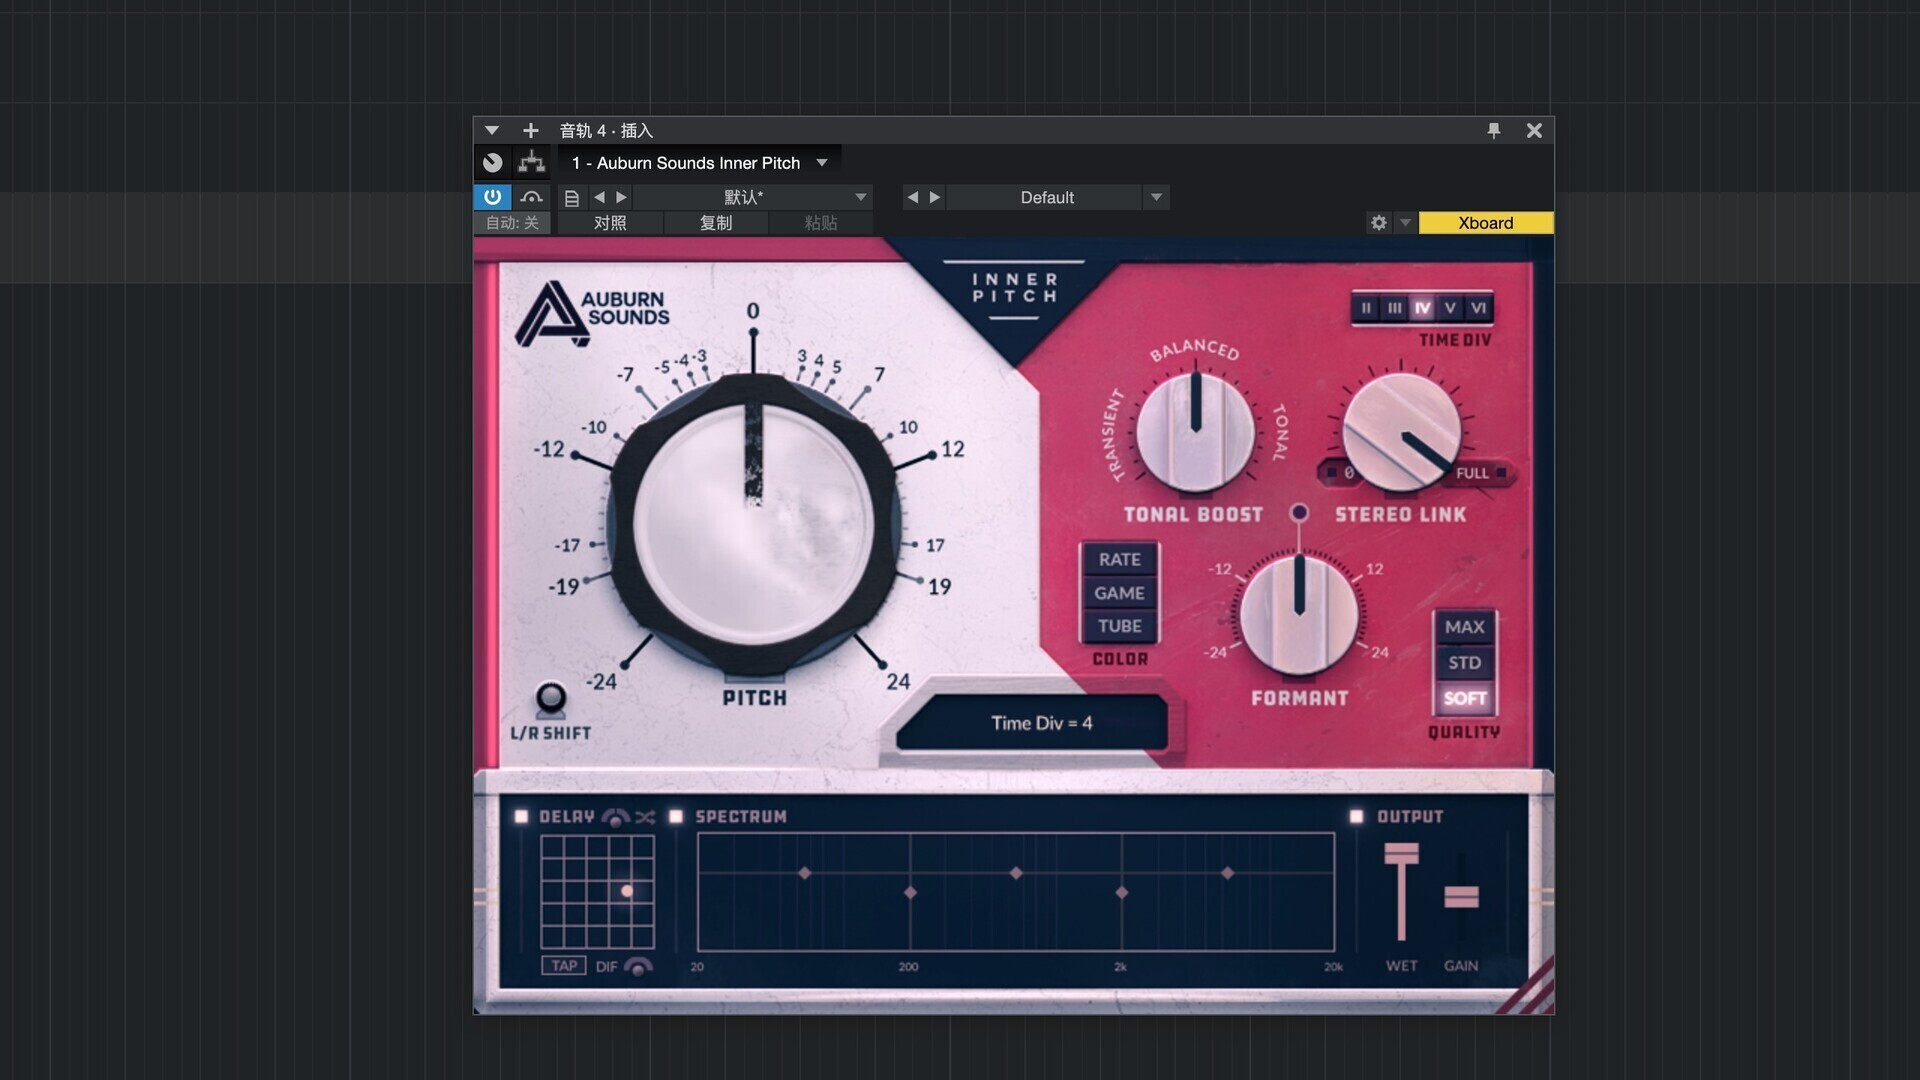Click the Formant knob
The width and height of the screenshot is (1920, 1080).
click(x=1299, y=614)
